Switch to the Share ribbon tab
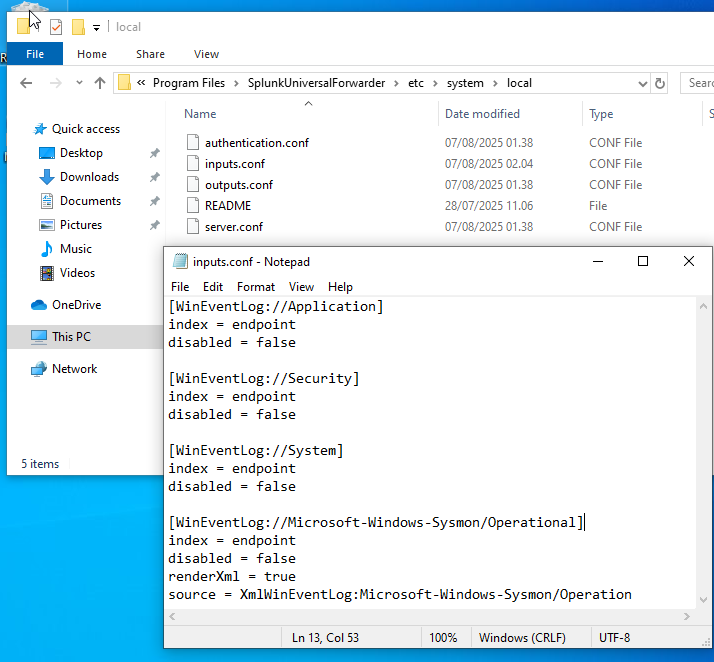The width and height of the screenshot is (714, 662). coord(150,54)
